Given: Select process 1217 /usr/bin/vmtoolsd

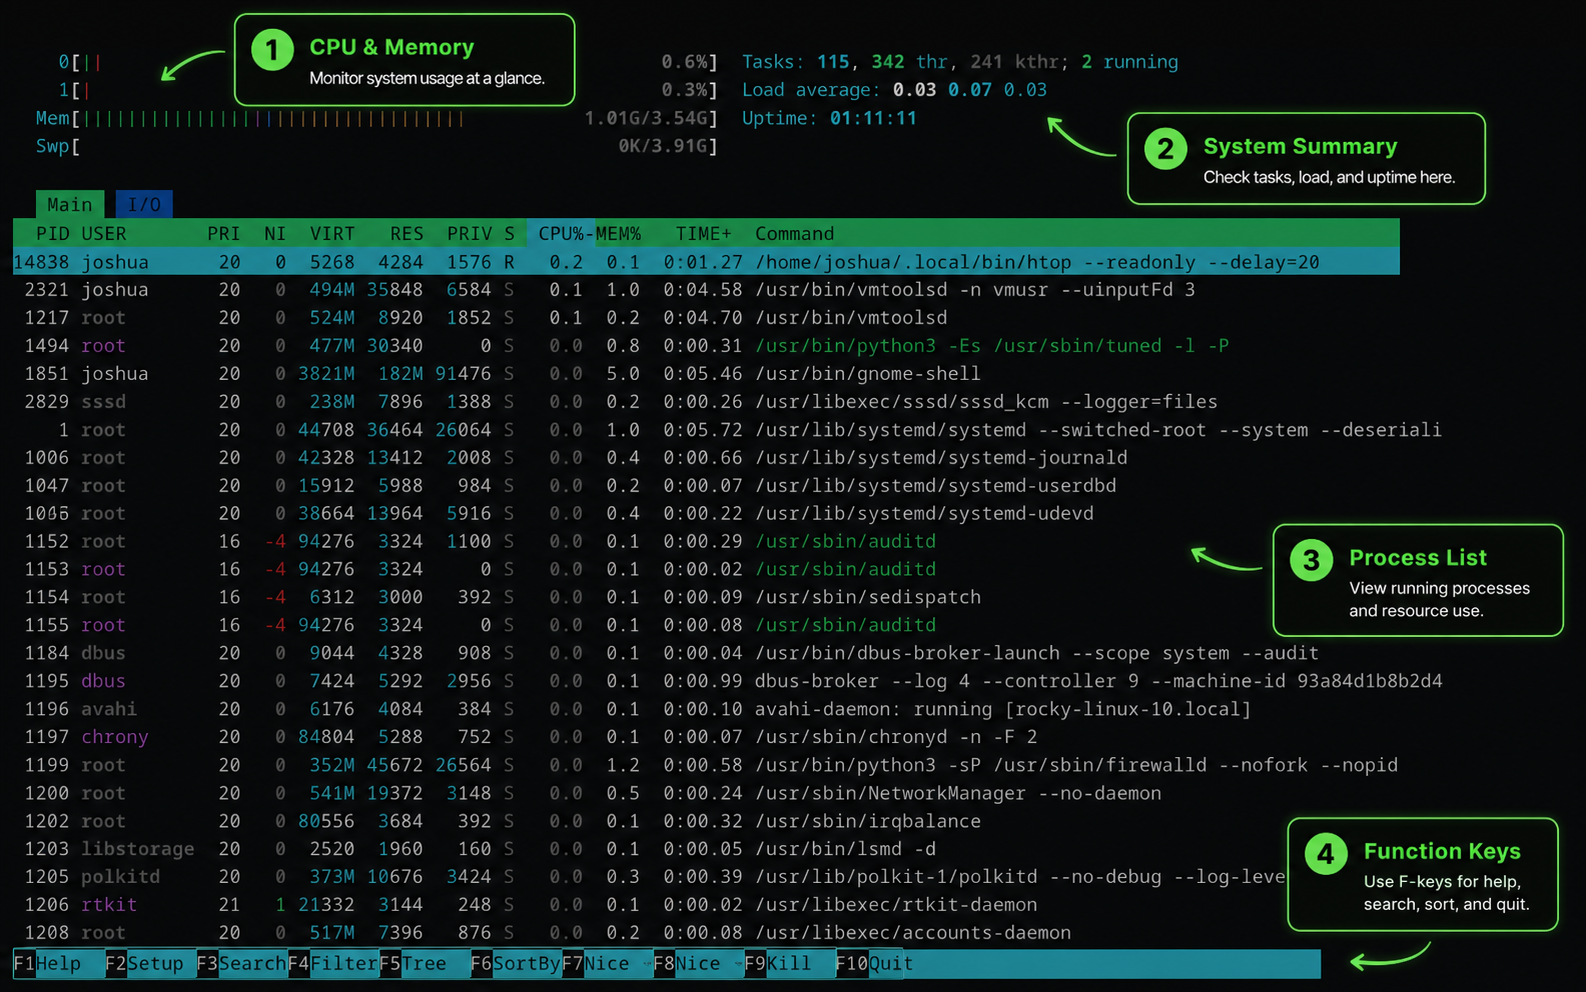Looking at the screenshot, I should point(706,318).
